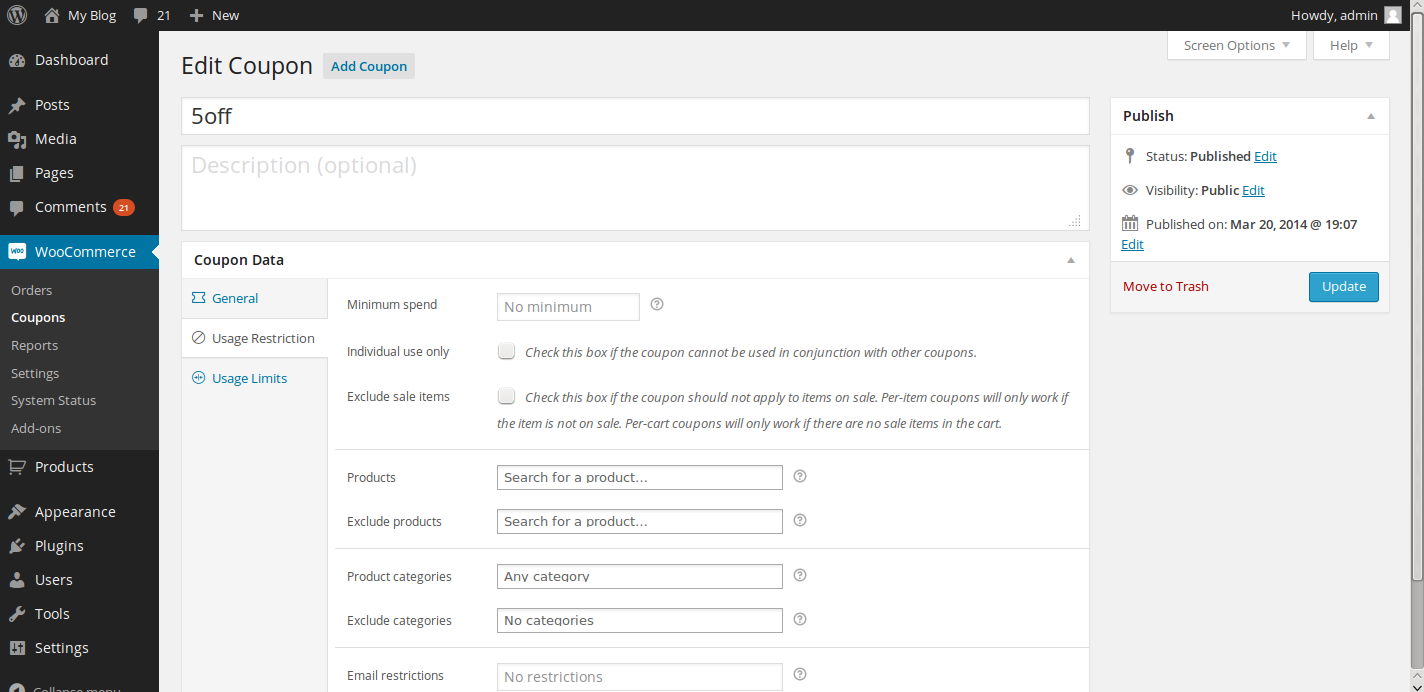Check the Exclude sale items box
Image resolution: width=1424 pixels, height=692 pixels.
point(507,395)
